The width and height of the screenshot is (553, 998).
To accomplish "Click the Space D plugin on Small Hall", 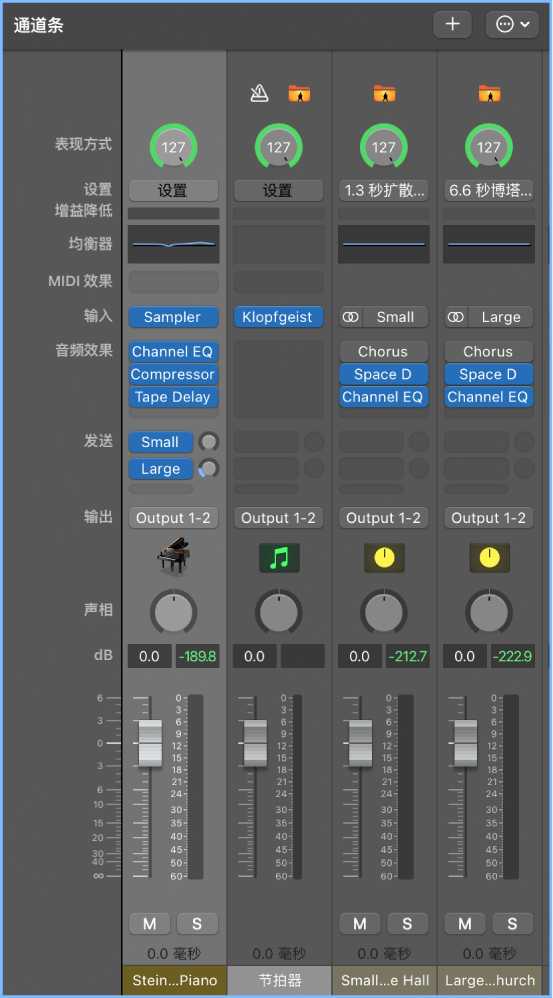I will click(x=384, y=374).
